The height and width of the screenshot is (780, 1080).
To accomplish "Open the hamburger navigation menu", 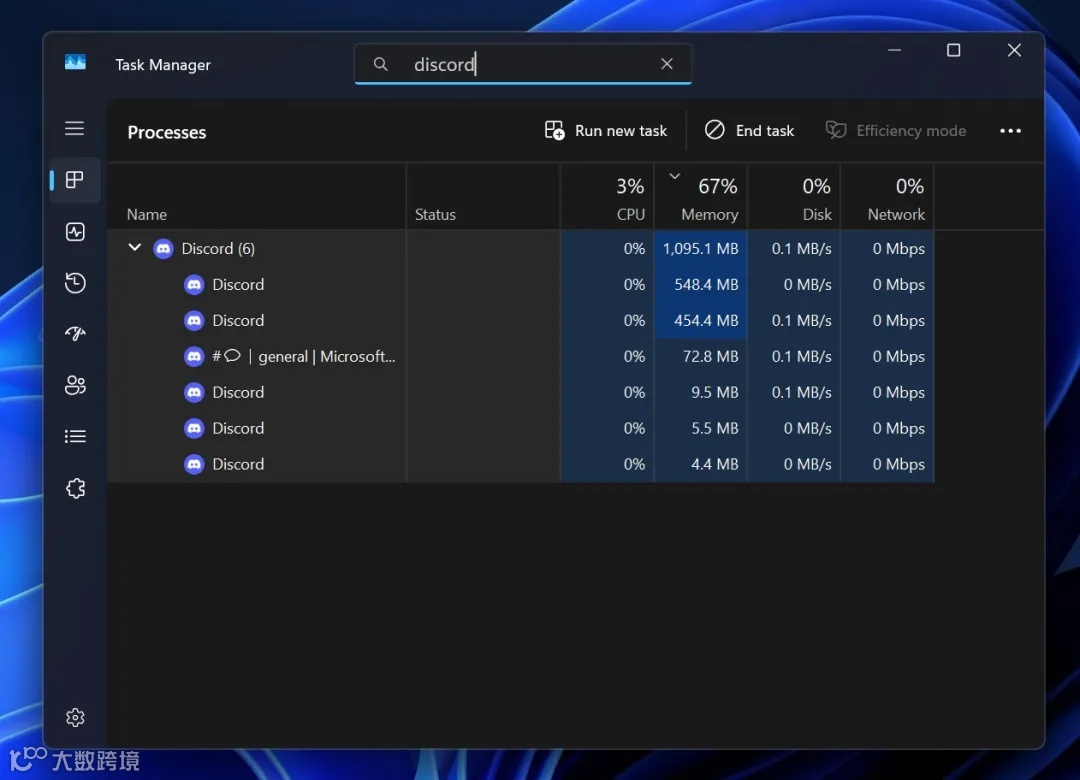I will (x=74, y=128).
